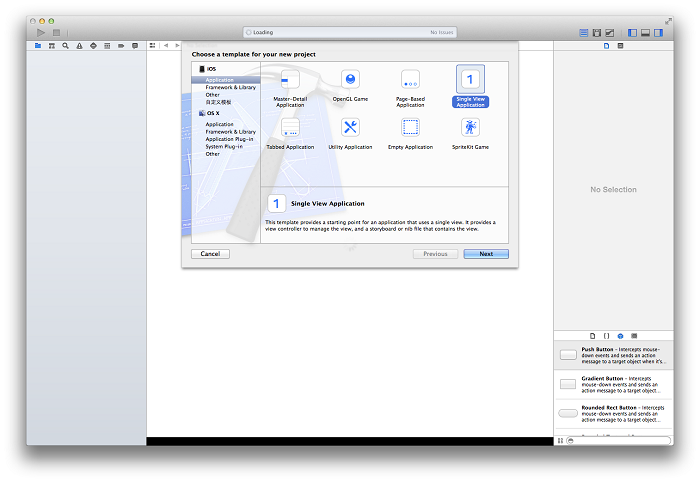The image size is (700, 482).
Task: Click the related items grid icon
Action: click(x=153, y=46)
